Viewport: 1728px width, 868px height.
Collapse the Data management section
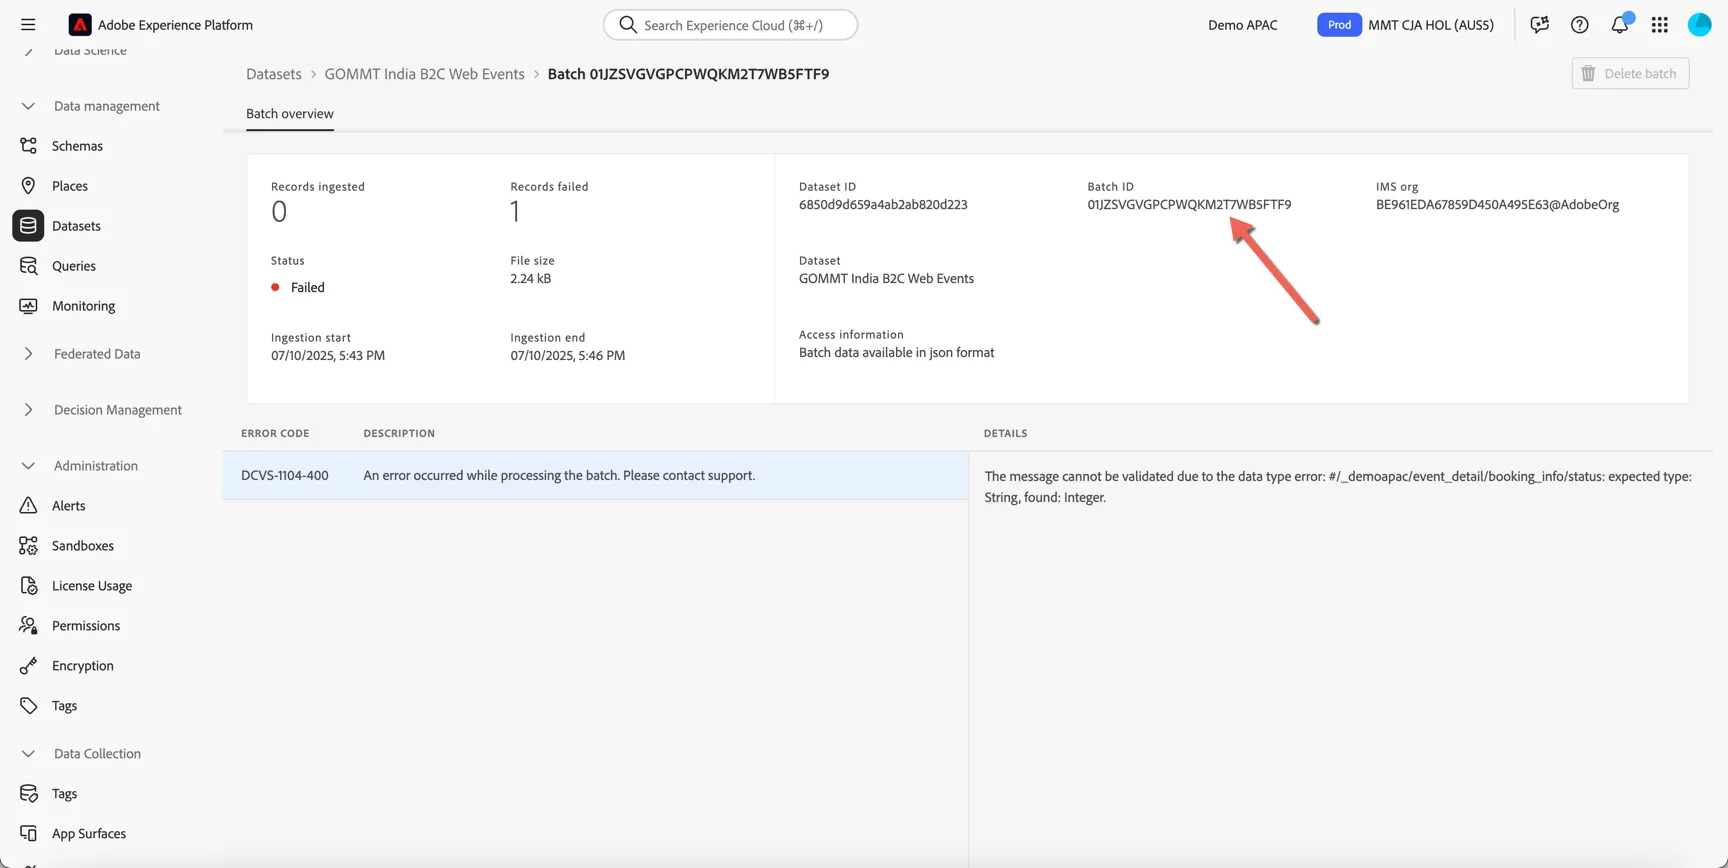pyautogui.click(x=28, y=106)
